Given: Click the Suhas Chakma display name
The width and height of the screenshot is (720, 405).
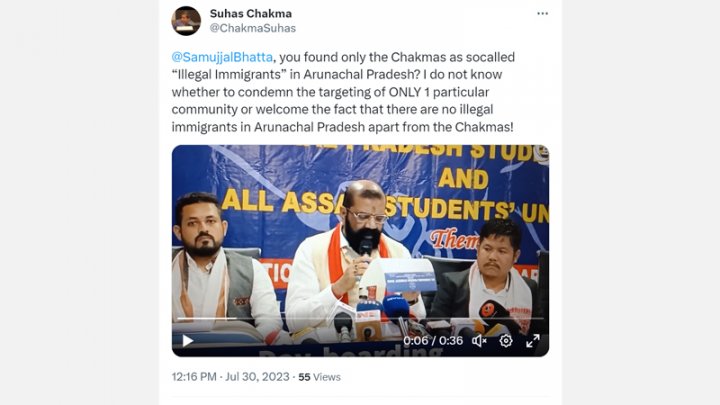Looking at the screenshot, I should 251,13.
